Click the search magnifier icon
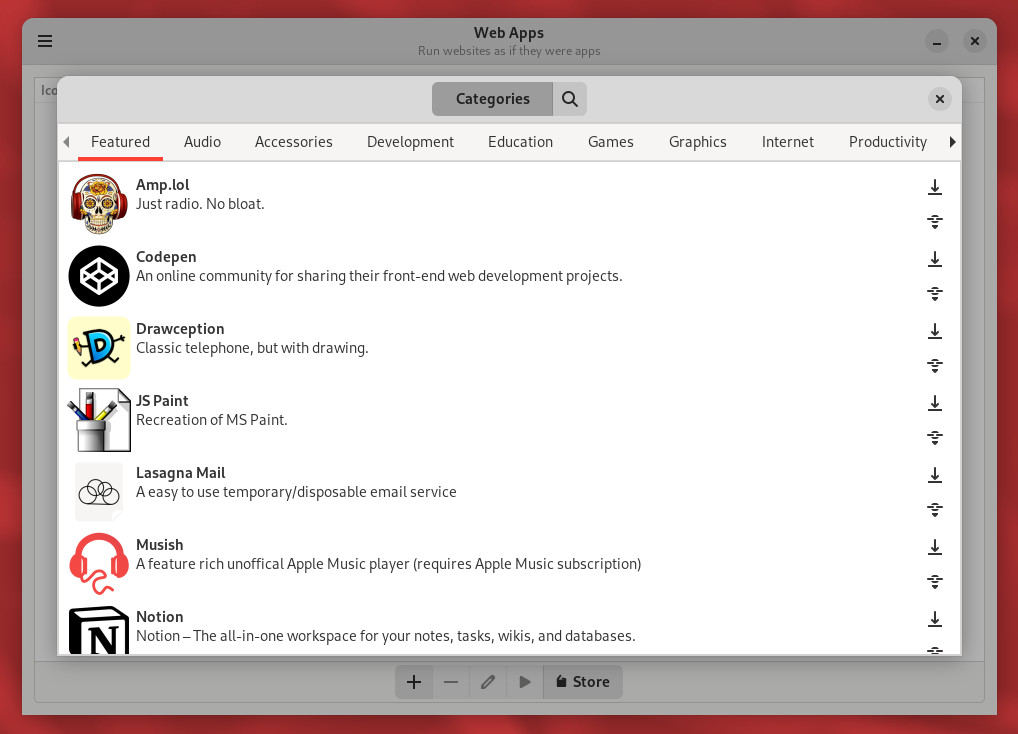This screenshot has height=734, width=1018. click(569, 99)
